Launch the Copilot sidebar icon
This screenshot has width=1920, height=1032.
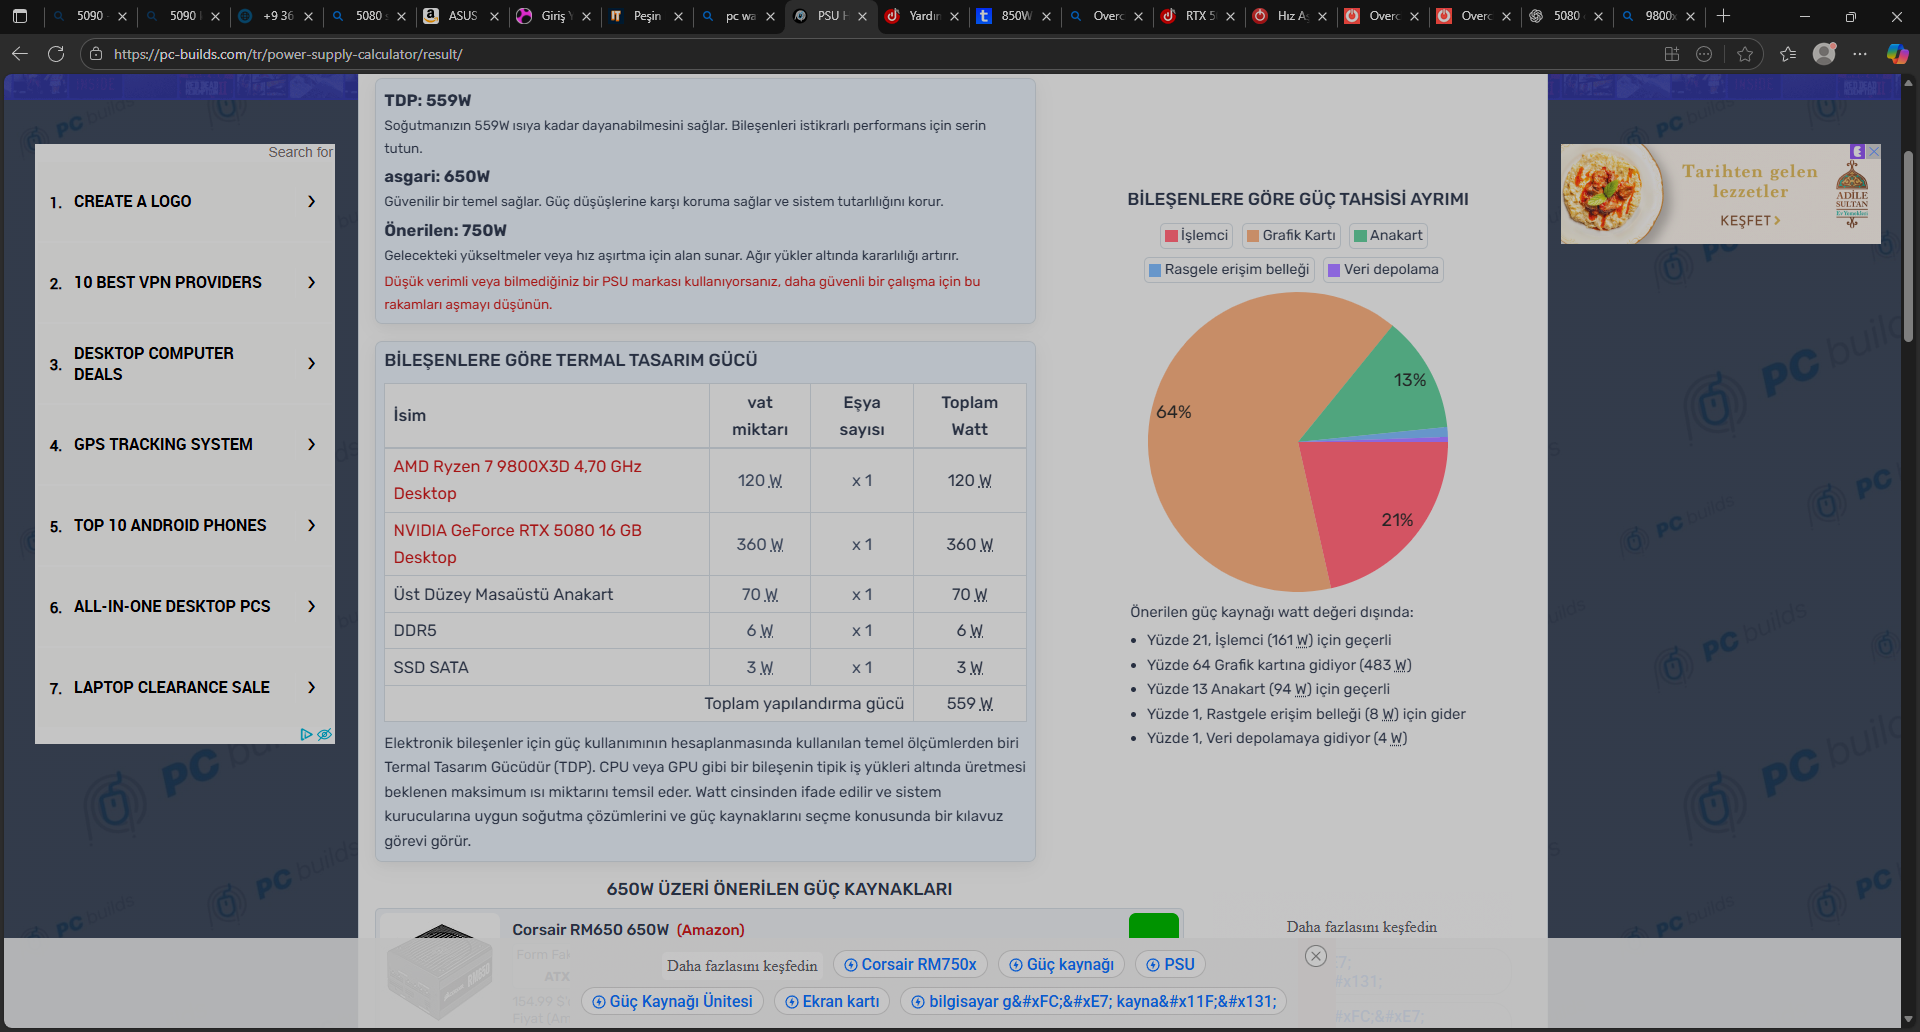(1897, 54)
